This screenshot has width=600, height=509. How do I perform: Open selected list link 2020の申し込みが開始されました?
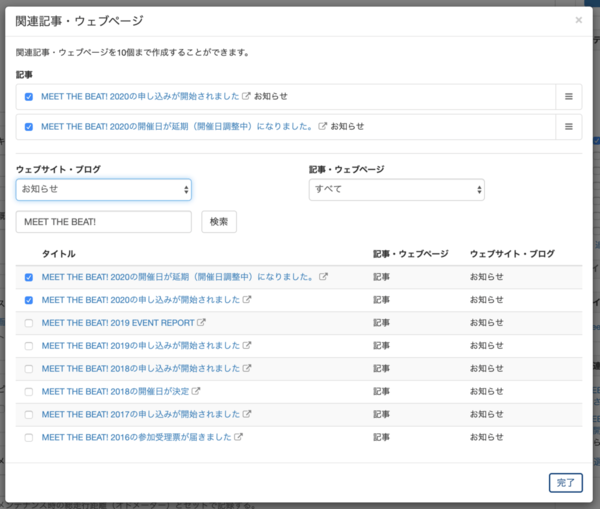140,96
